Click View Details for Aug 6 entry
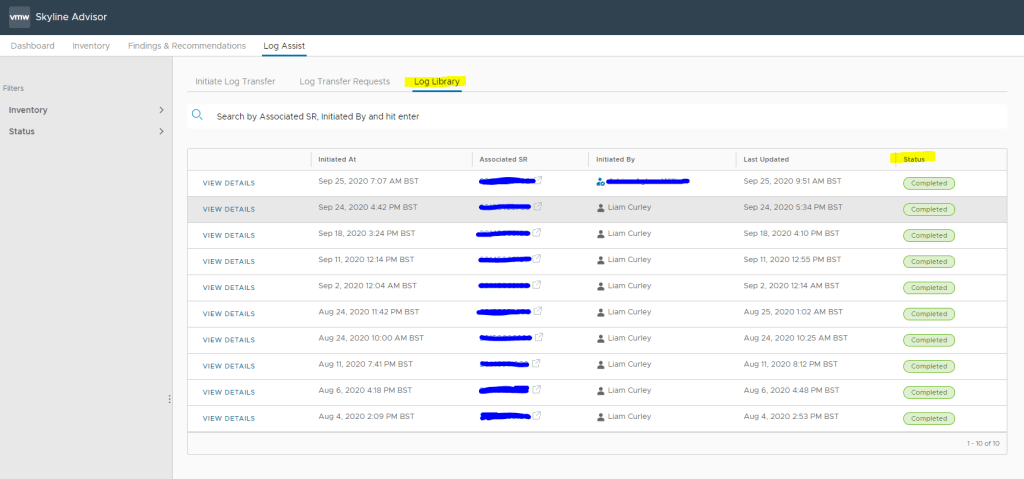1024x479 pixels. click(x=228, y=392)
